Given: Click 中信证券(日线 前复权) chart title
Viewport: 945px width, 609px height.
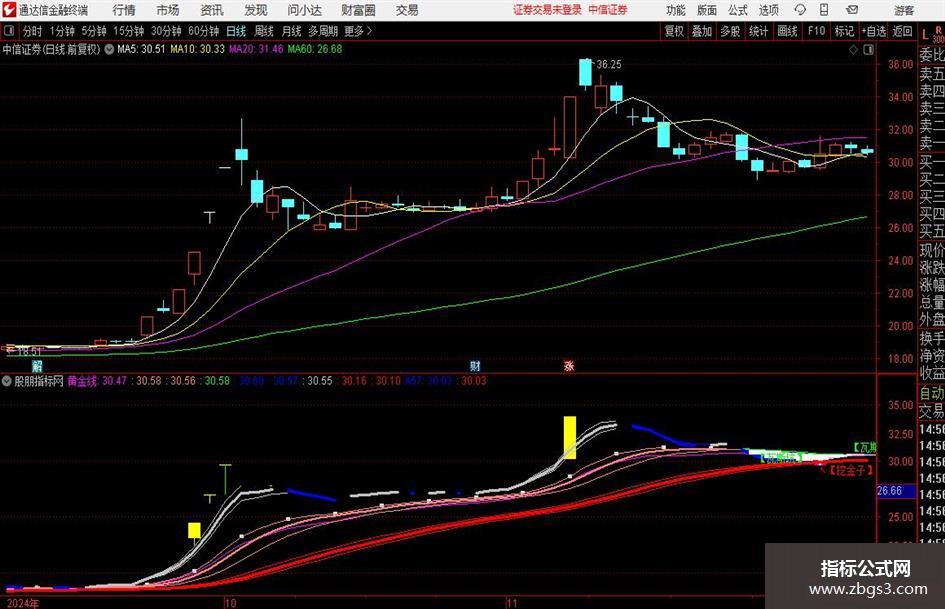Looking at the screenshot, I should point(51,49).
